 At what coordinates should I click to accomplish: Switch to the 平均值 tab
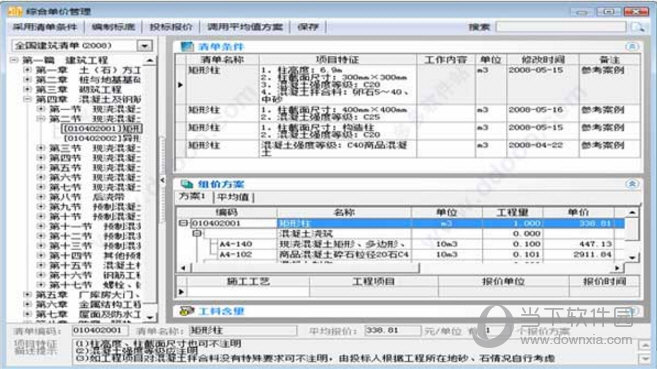coord(233,197)
